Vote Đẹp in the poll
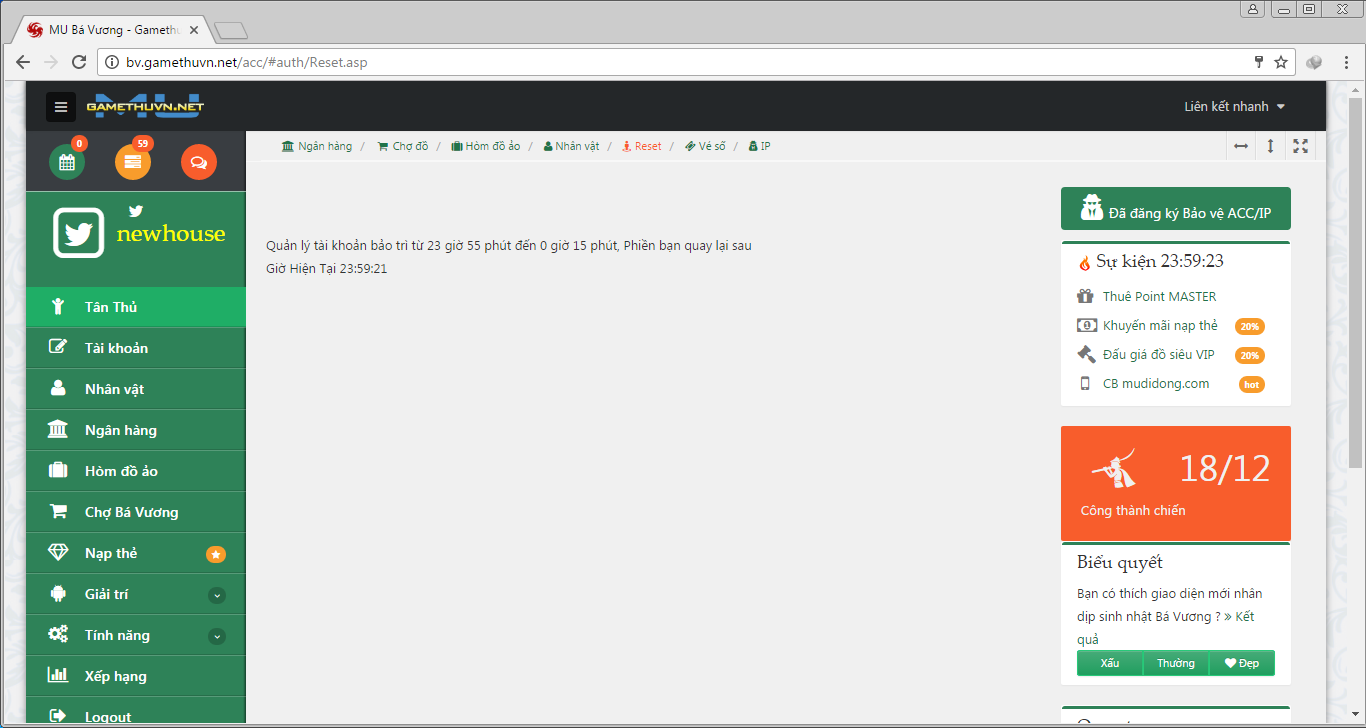This screenshot has height=728, width=1366. click(1242, 663)
